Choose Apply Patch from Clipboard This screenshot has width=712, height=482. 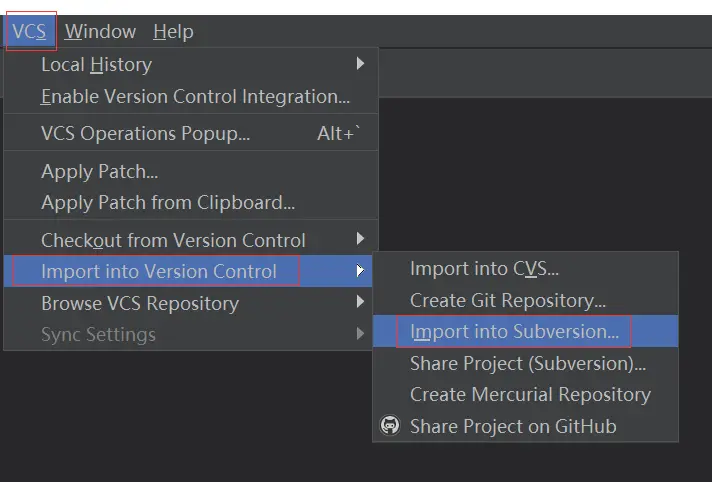click(x=167, y=202)
